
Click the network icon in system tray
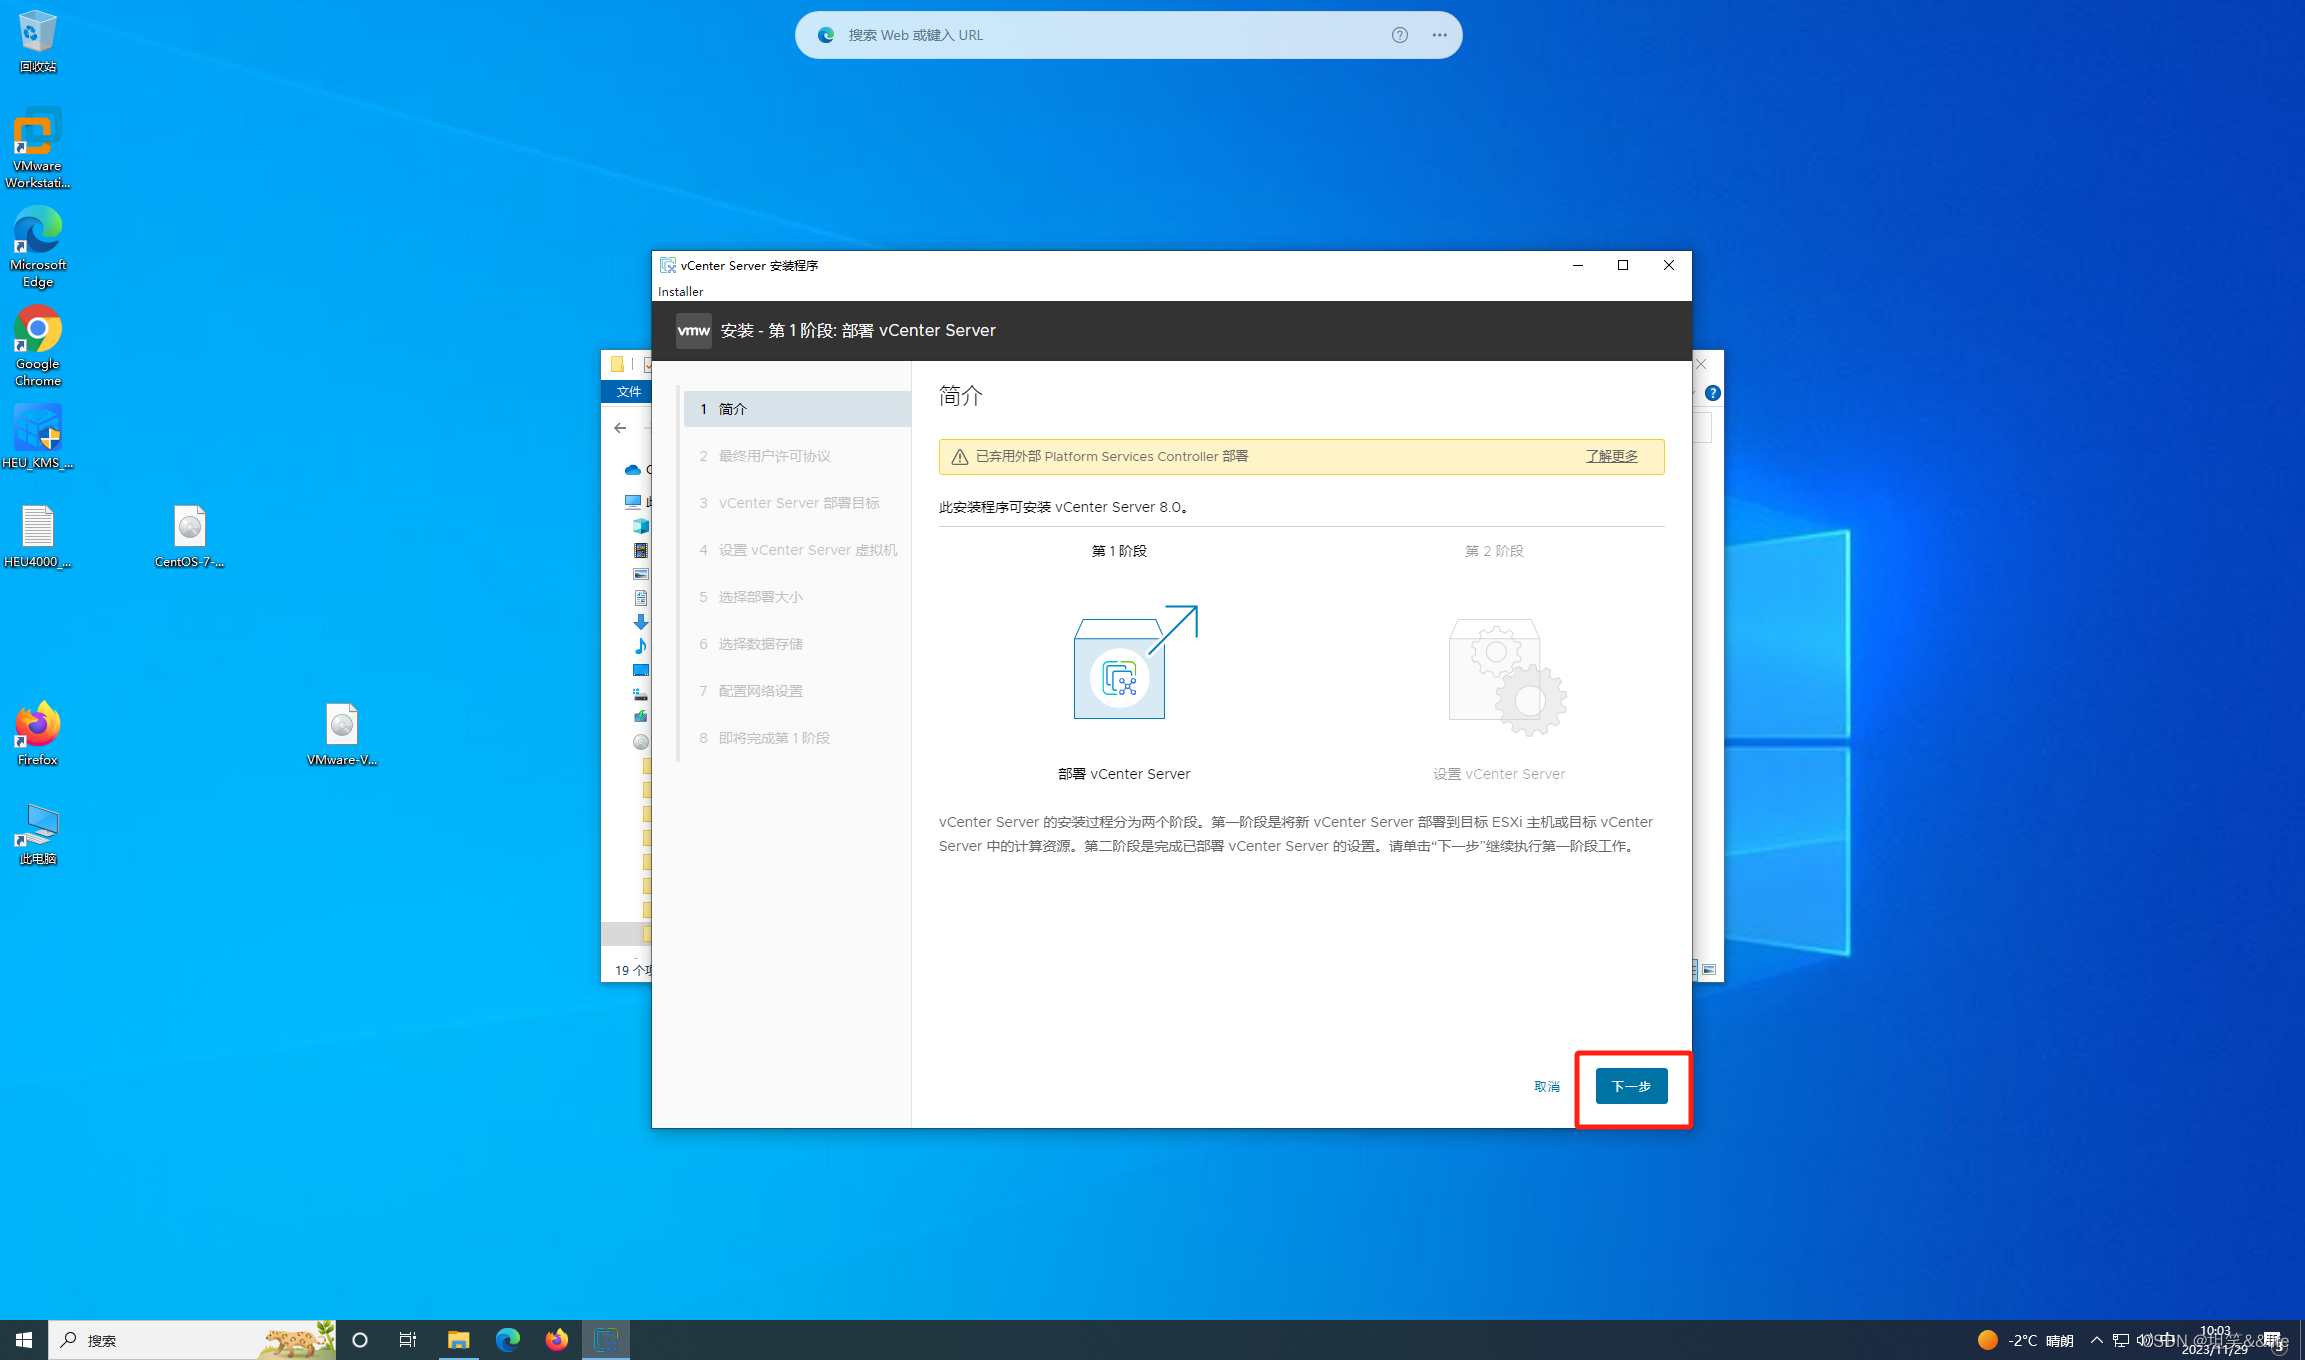(2120, 1340)
